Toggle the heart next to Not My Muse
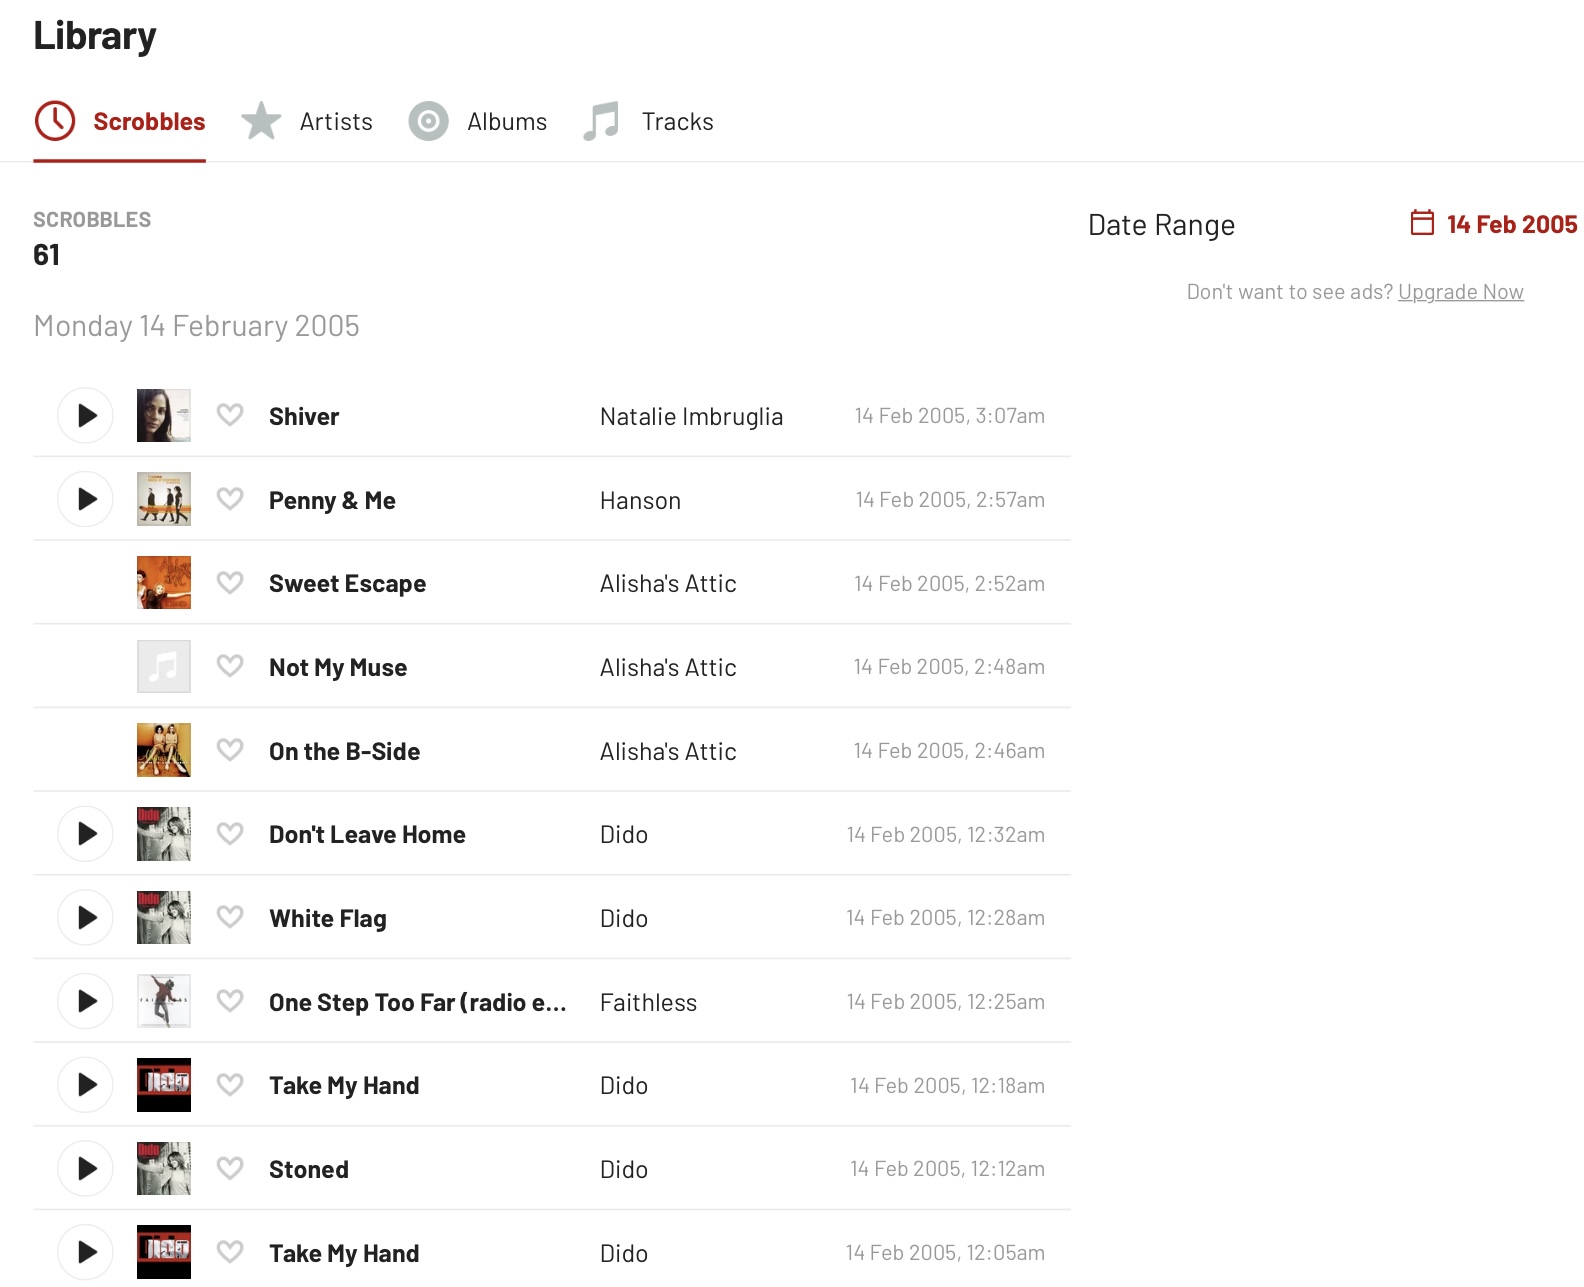 pyautogui.click(x=230, y=666)
